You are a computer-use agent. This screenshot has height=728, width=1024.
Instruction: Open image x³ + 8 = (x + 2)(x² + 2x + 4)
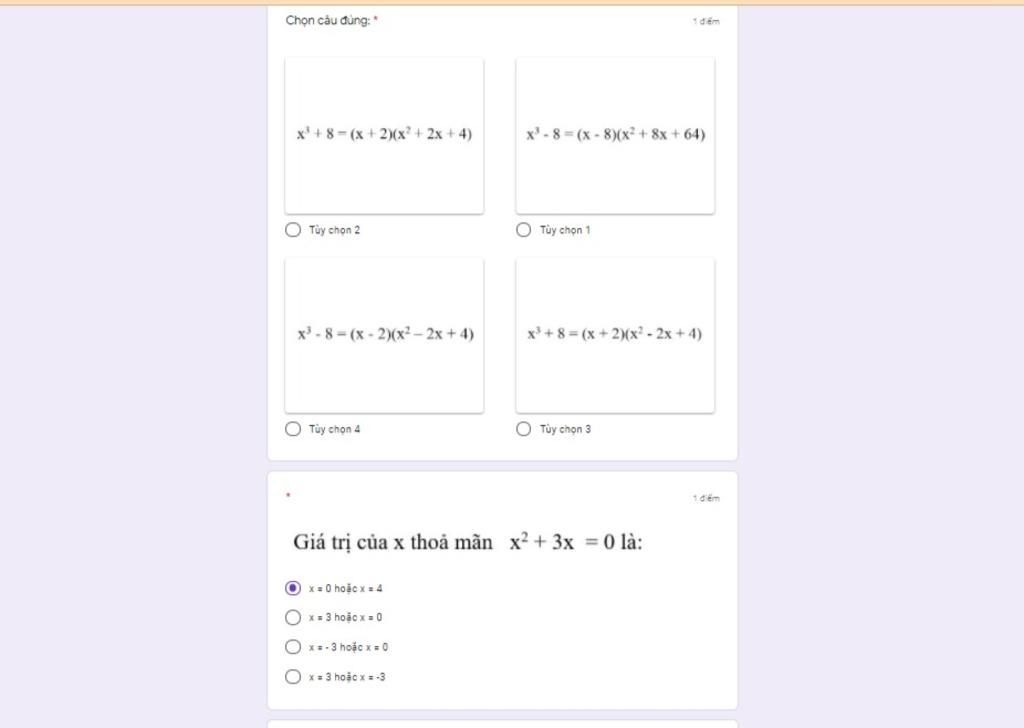tap(384, 135)
